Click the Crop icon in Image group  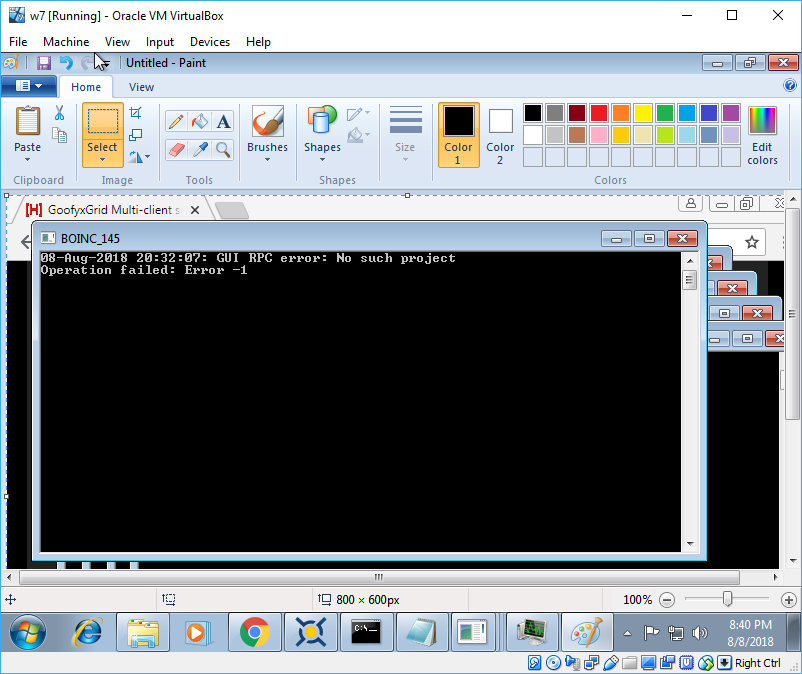(136, 113)
